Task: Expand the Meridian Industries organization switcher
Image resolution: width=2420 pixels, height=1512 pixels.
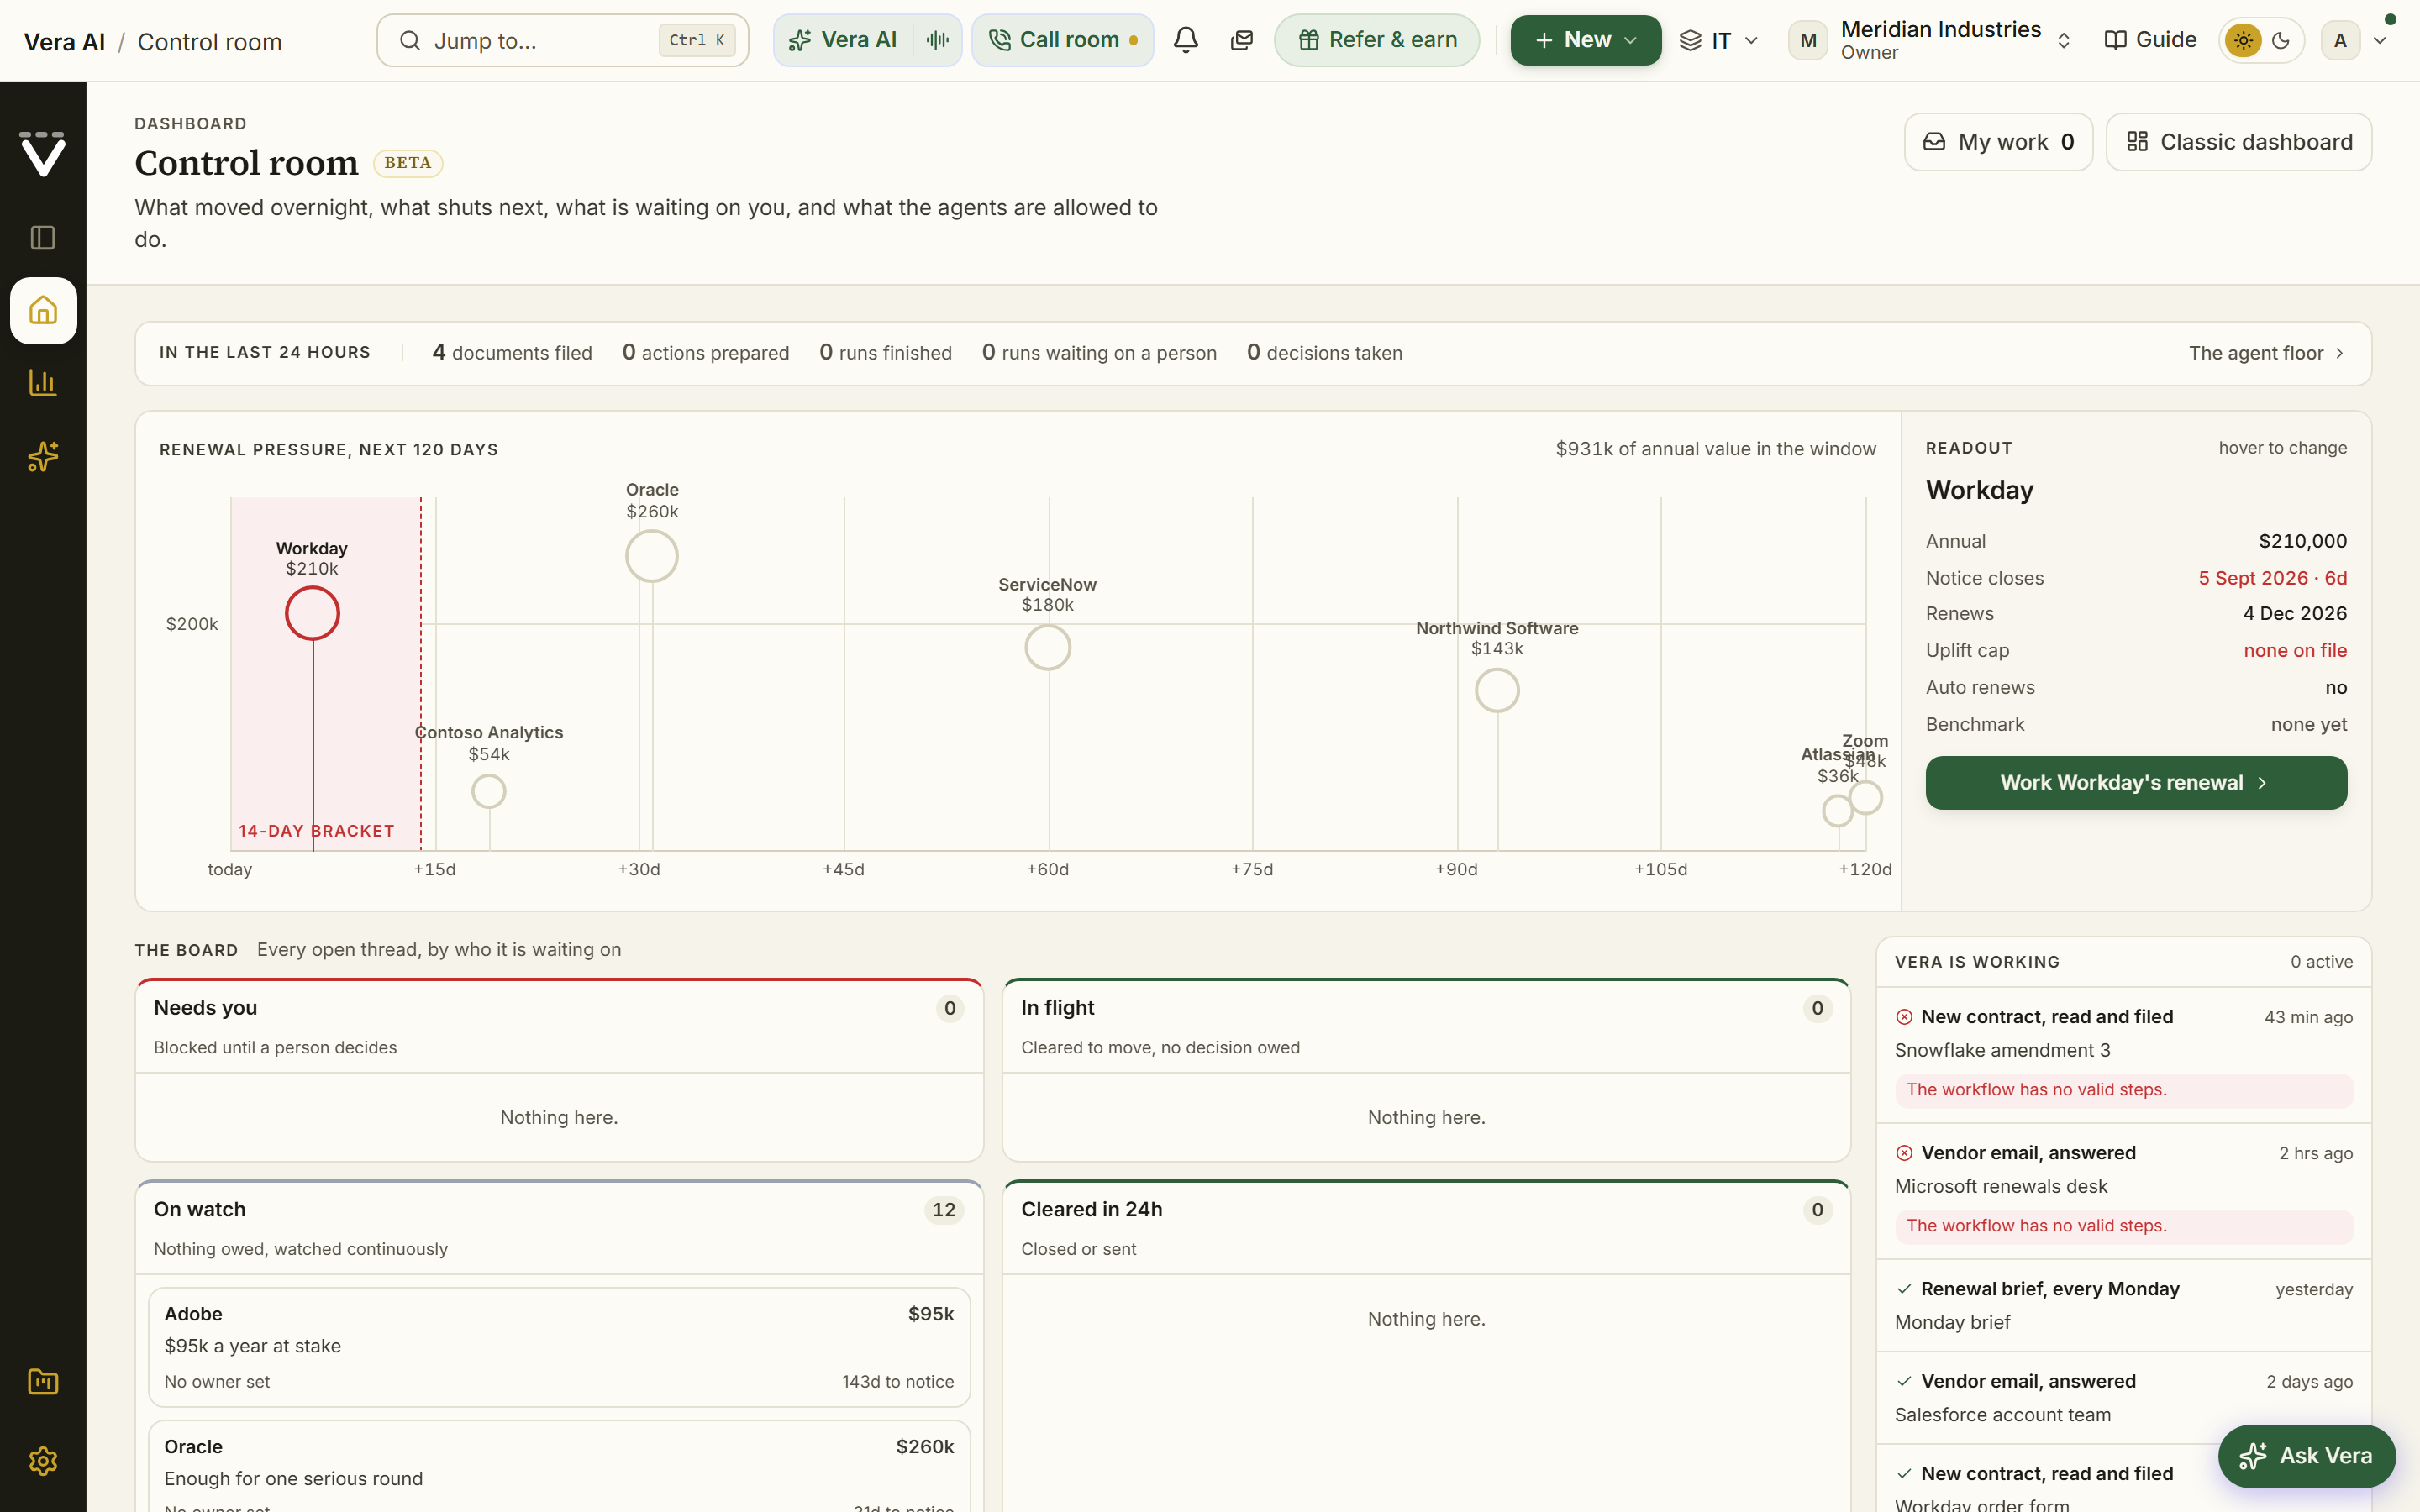Action: 2063,40
